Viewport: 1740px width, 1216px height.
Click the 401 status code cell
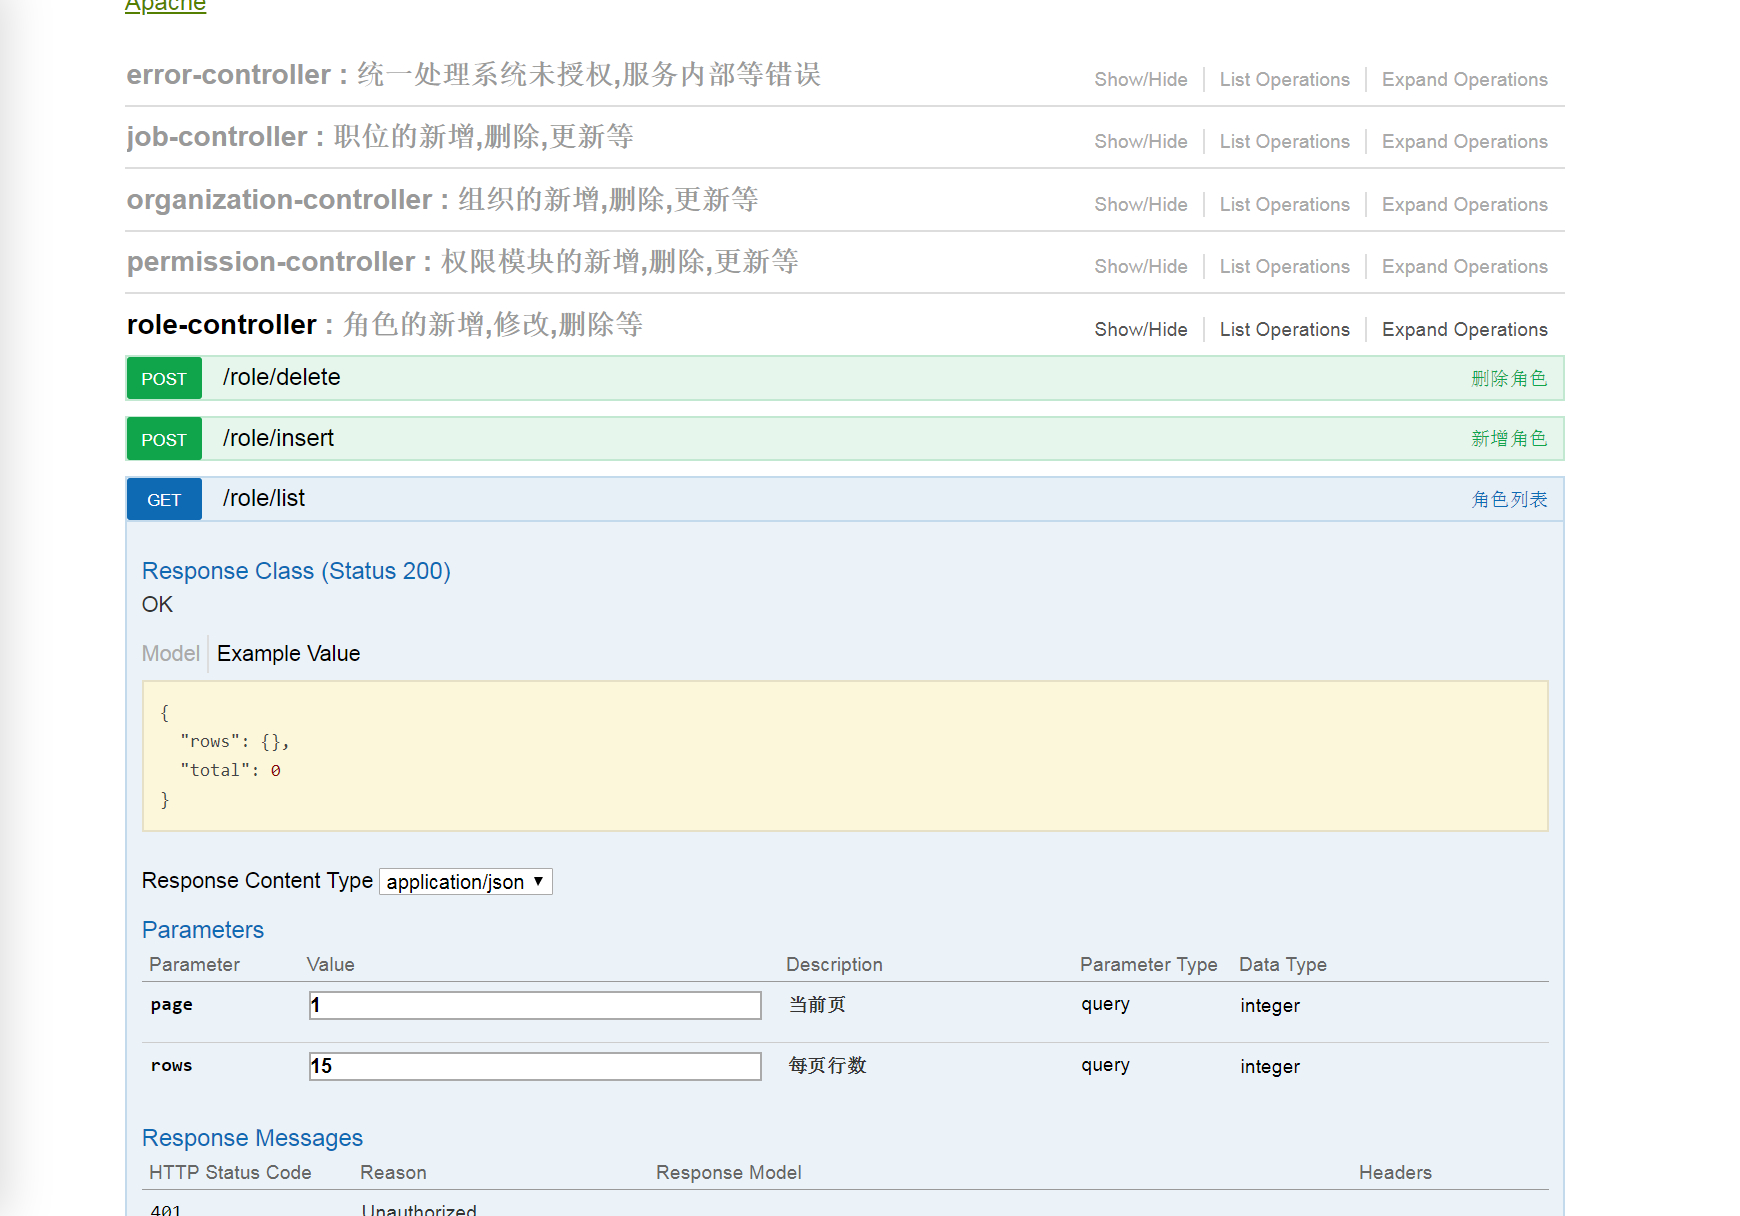tap(166, 1209)
